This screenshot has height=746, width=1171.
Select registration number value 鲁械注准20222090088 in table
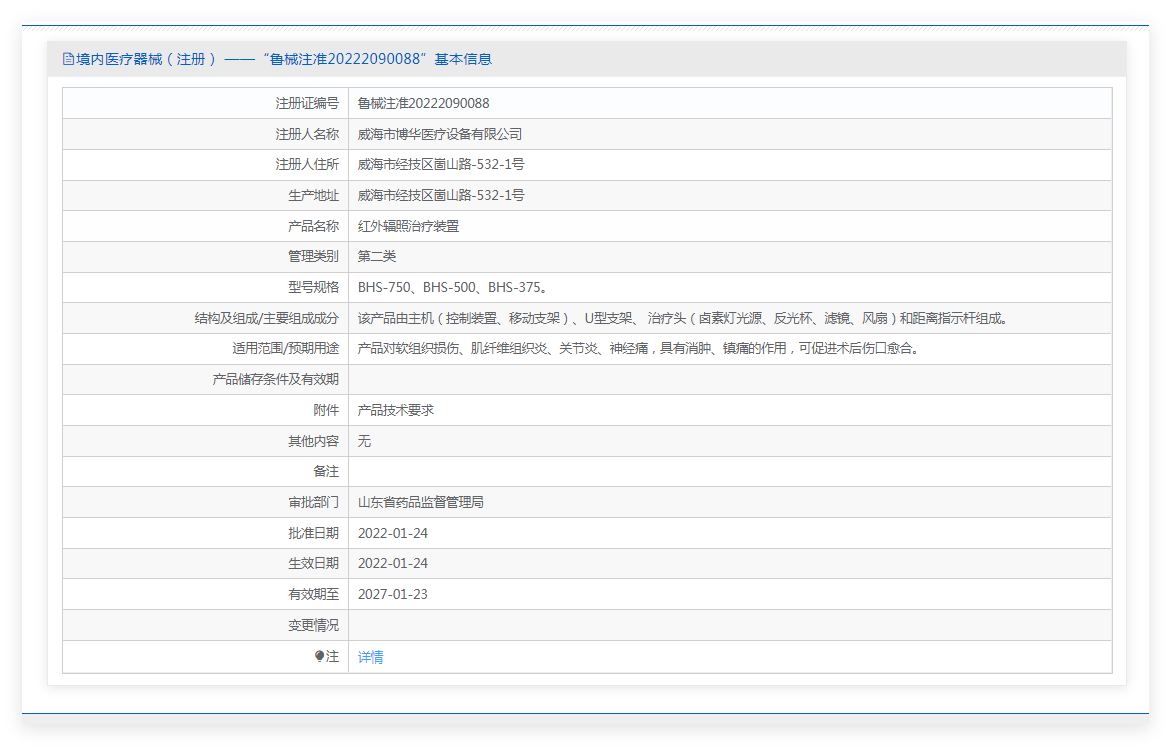coord(423,103)
